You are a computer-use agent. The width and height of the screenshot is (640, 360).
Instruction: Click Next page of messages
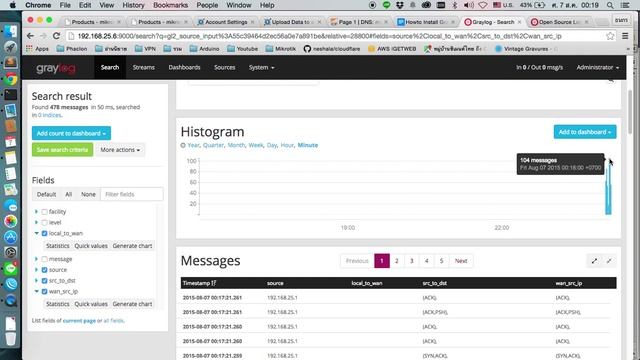point(461,261)
